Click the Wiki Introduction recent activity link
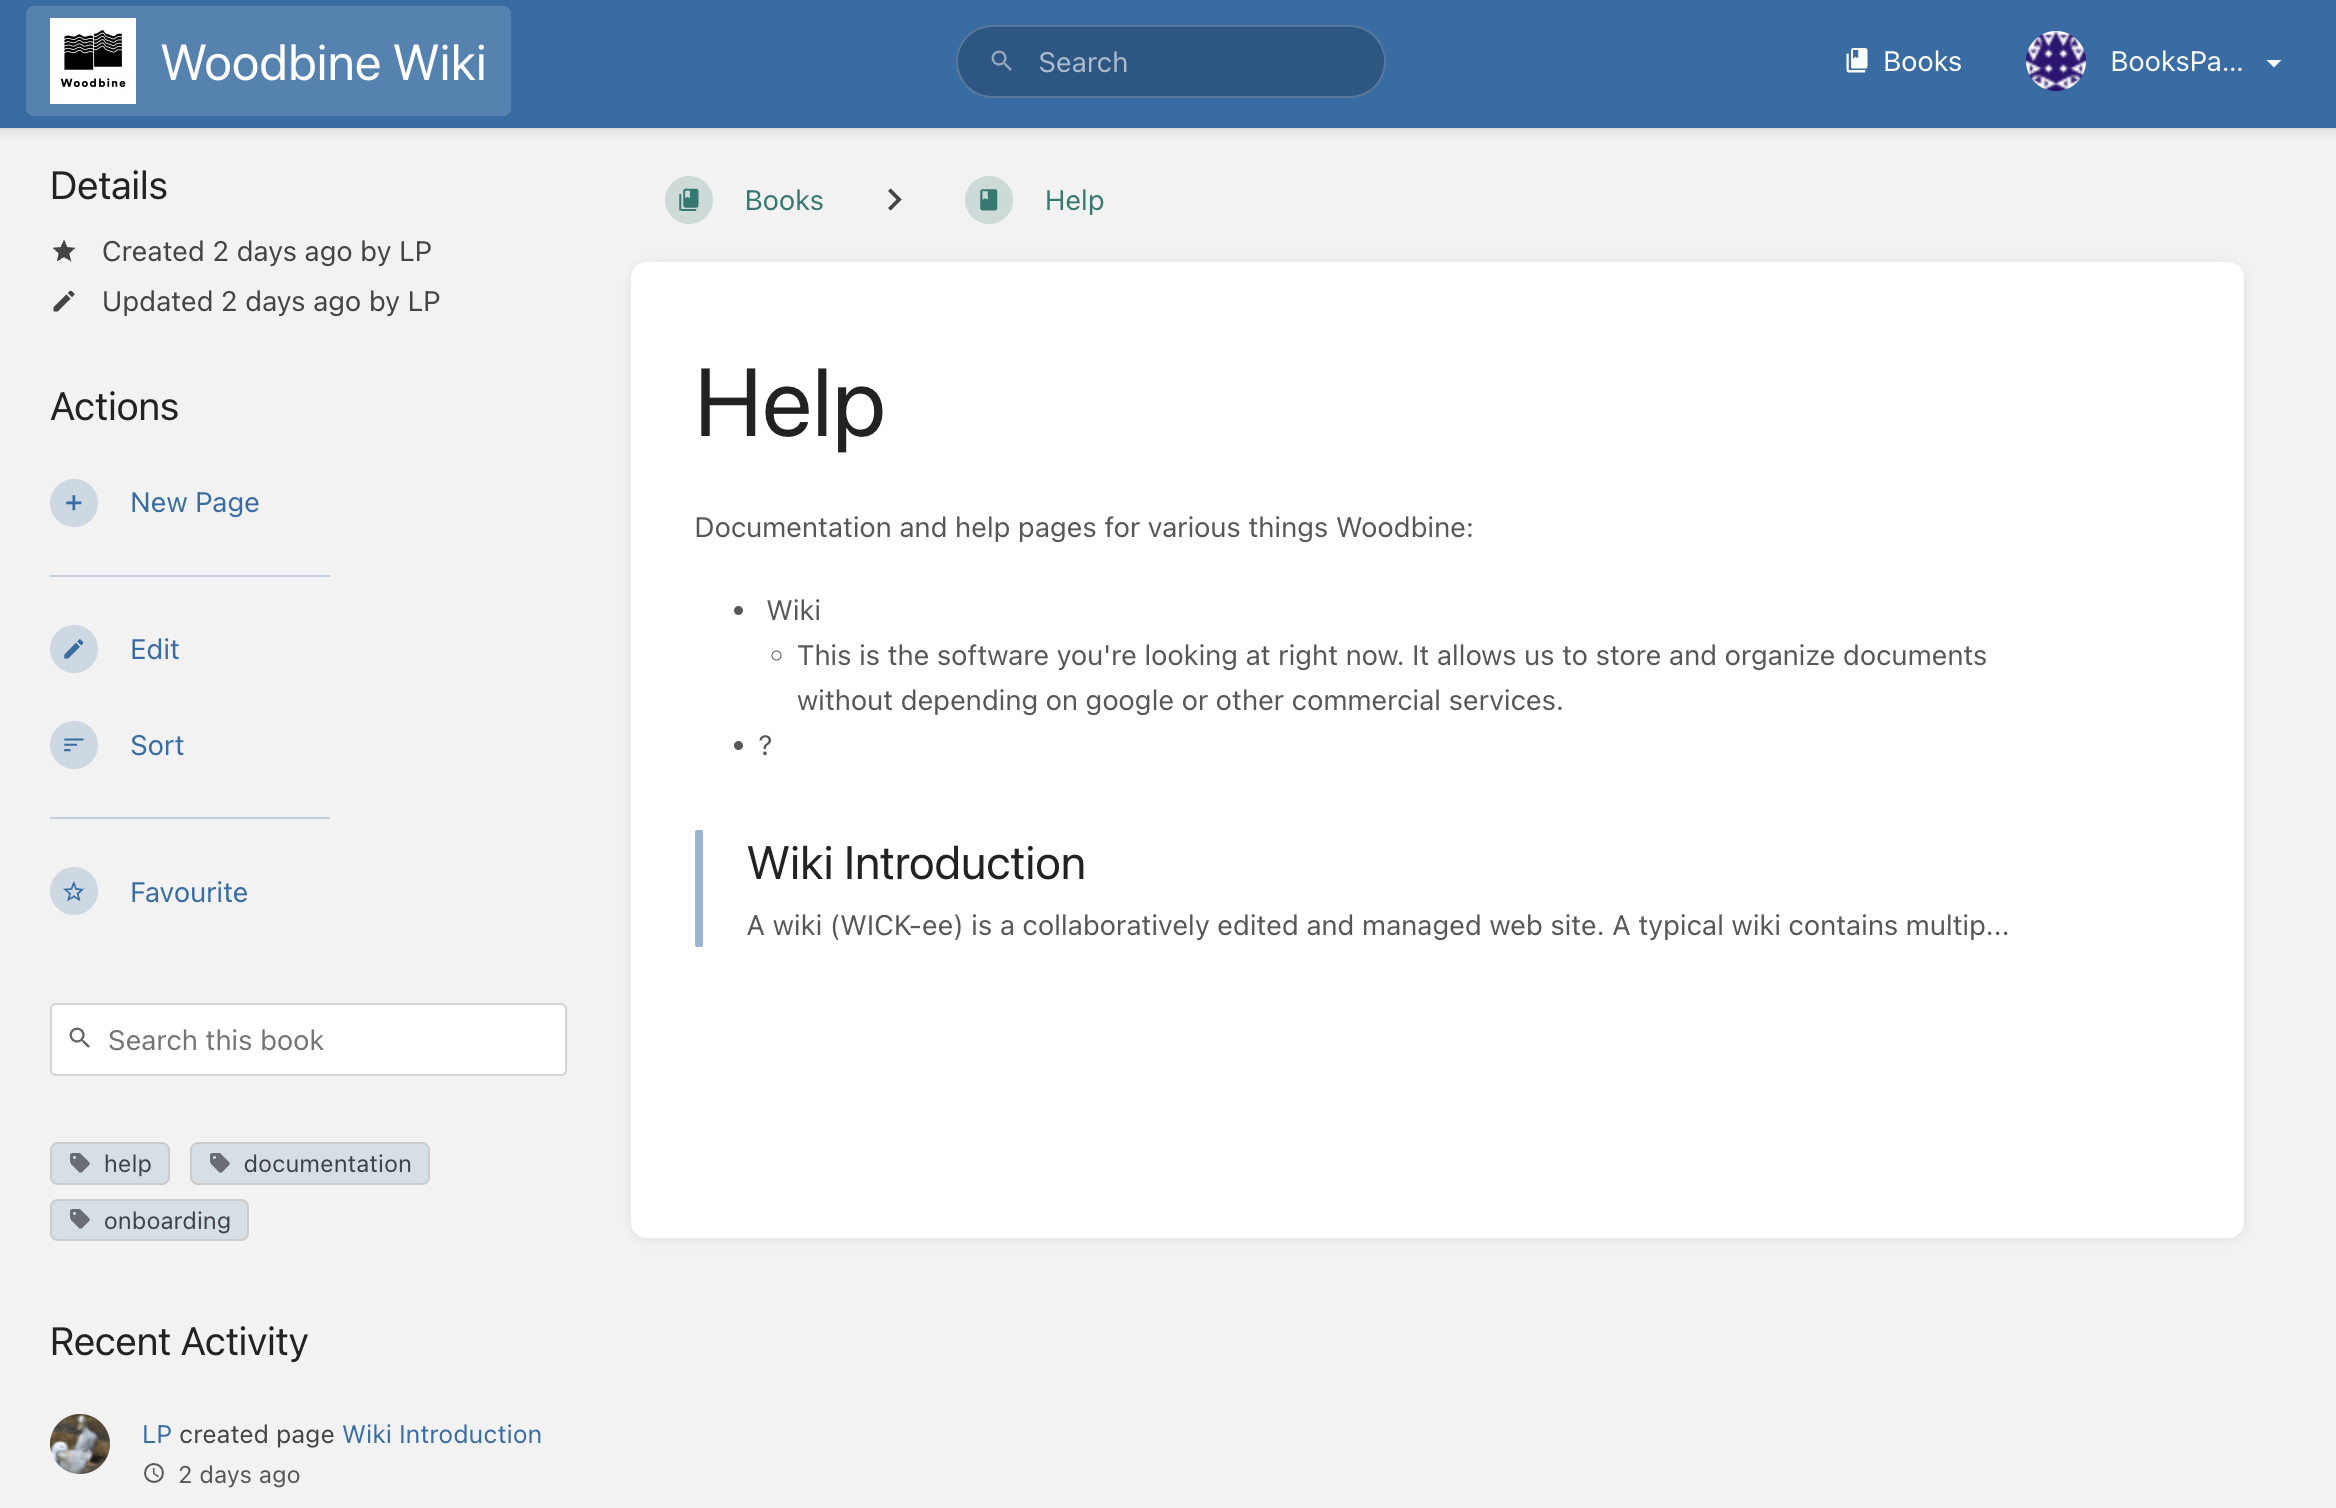This screenshot has width=2336, height=1508. pos(442,1434)
